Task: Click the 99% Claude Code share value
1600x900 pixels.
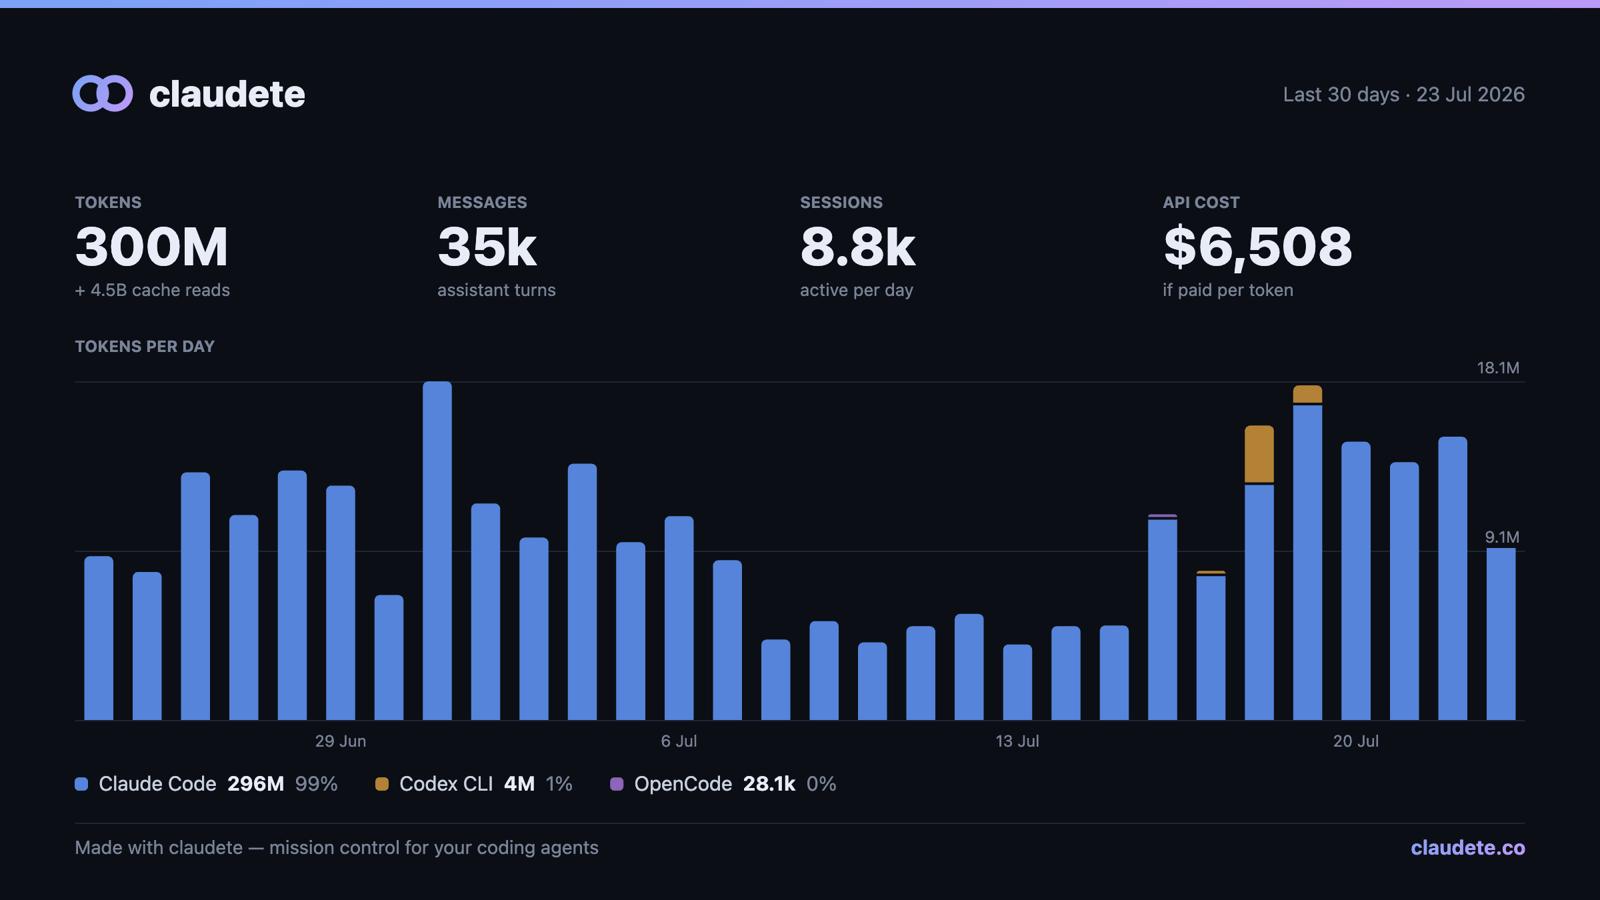Action: tap(316, 784)
